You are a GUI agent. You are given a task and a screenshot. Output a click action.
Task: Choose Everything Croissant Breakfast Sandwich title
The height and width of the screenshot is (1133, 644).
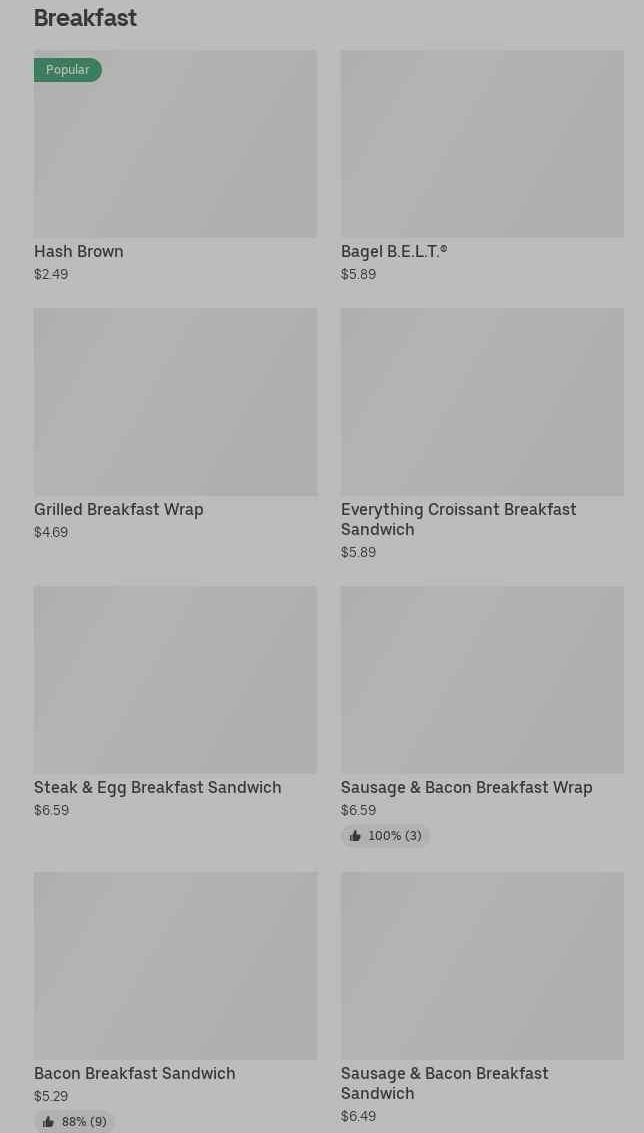pyautogui.click(x=459, y=520)
